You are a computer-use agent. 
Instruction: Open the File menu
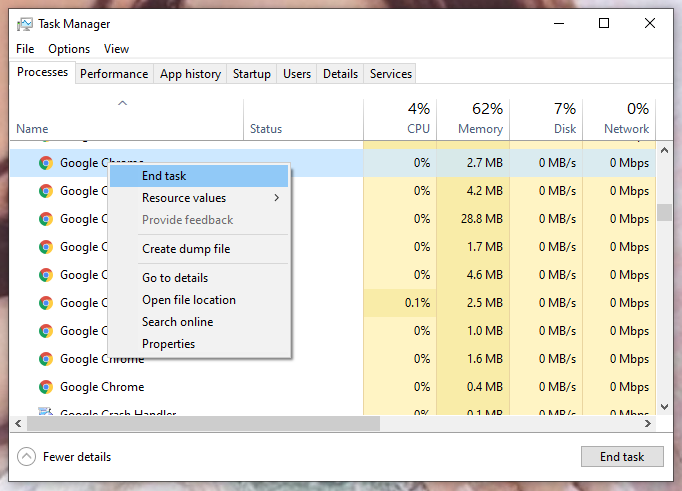click(25, 49)
